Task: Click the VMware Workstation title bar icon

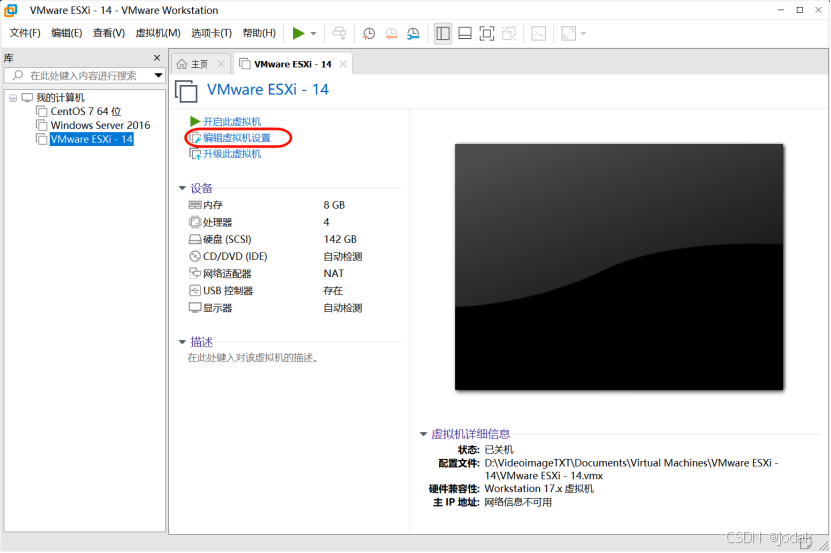Action: 11,10
